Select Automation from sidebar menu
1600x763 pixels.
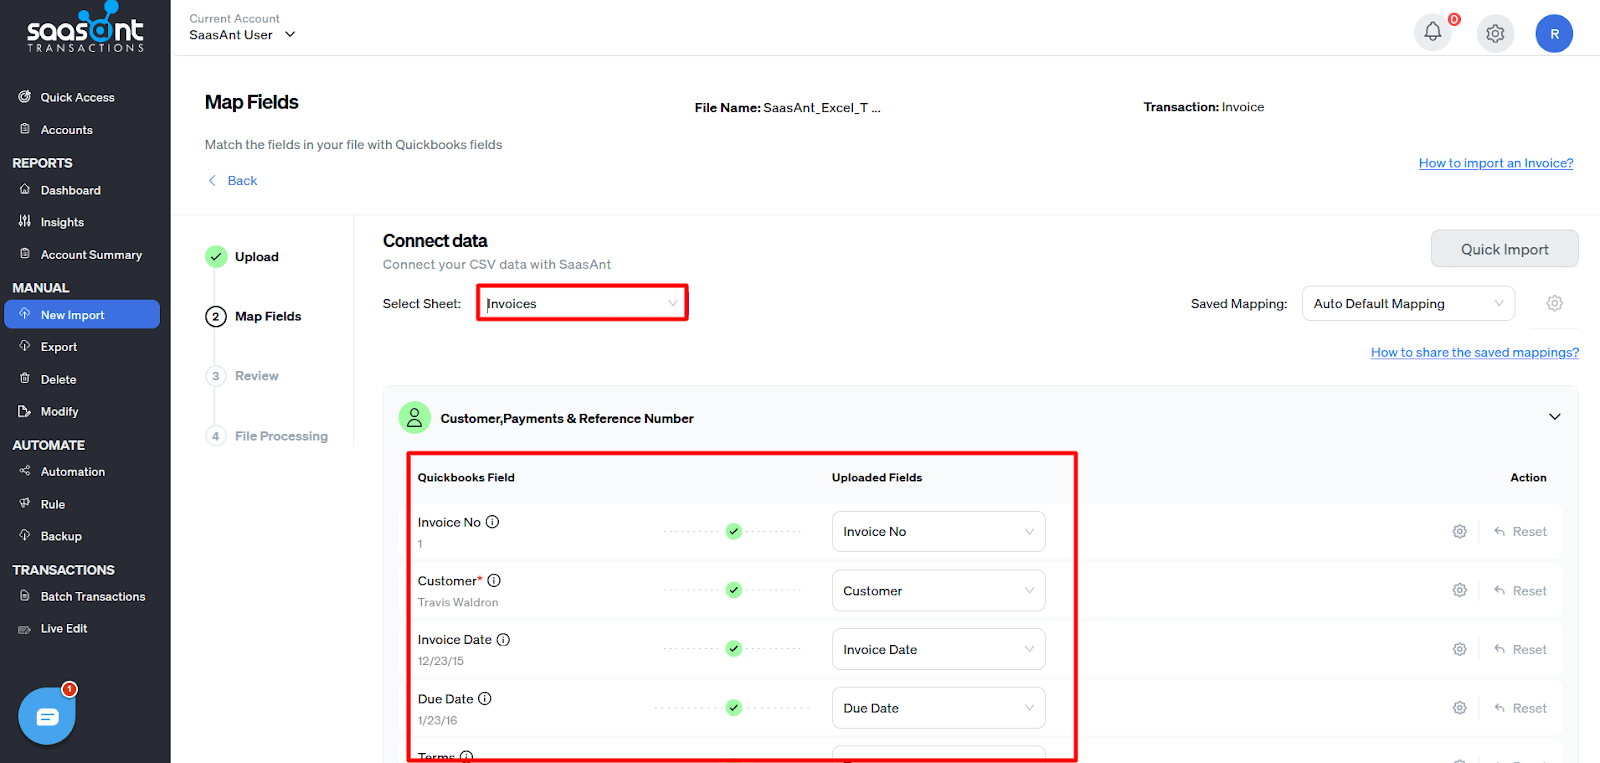coord(72,472)
